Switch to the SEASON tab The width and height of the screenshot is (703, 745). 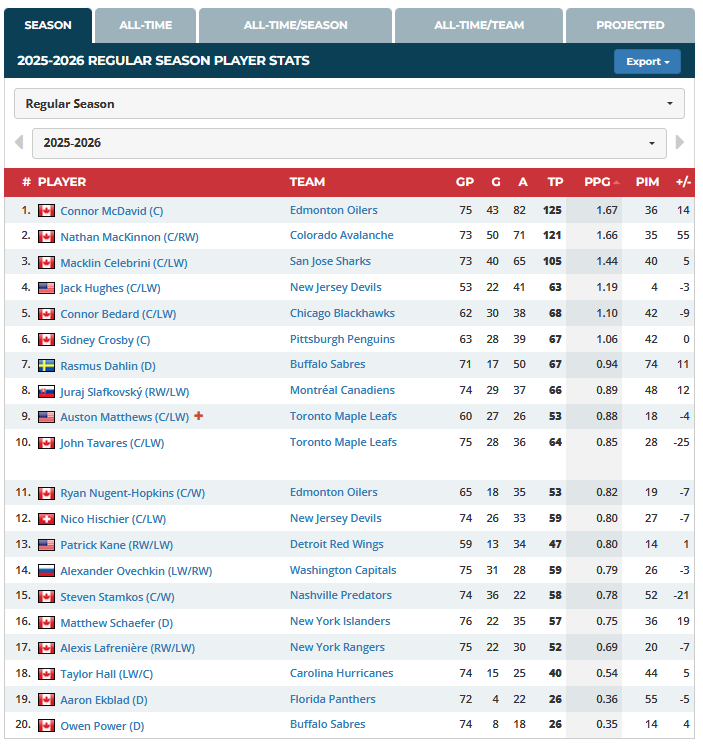48,25
